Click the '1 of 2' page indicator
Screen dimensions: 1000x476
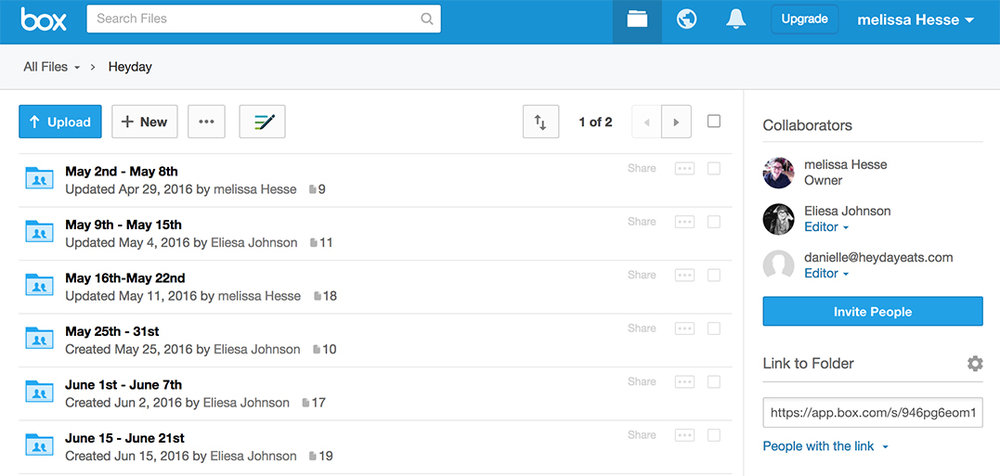point(596,122)
